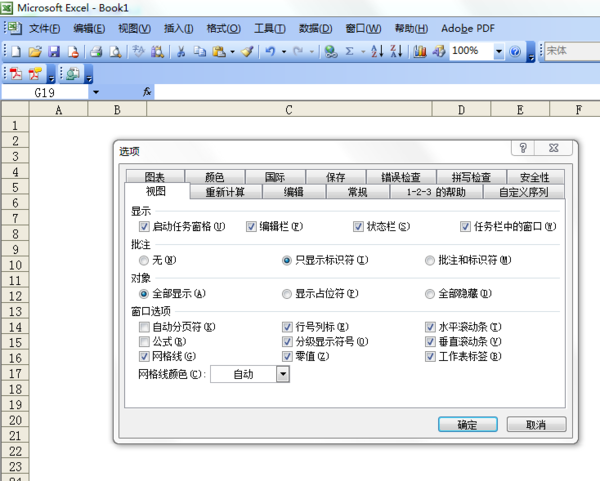The image size is (600, 481).
Task: Open the 文件 menu
Action: click(x=44, y=28)
